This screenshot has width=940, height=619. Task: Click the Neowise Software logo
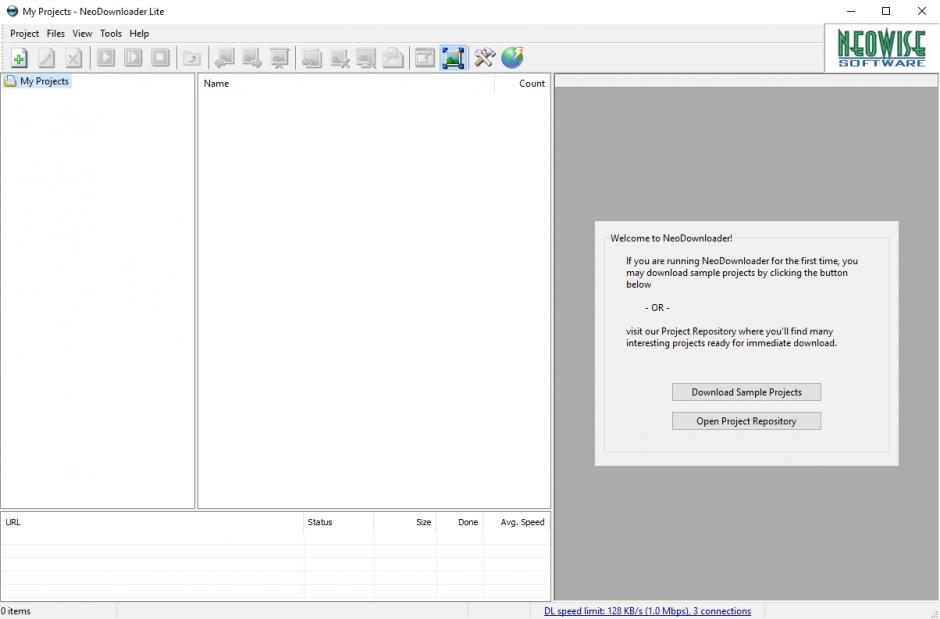tap(881, 48)
